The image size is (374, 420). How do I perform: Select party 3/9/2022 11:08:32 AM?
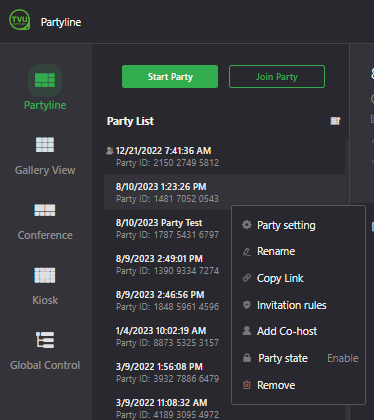tap(167, 408)
